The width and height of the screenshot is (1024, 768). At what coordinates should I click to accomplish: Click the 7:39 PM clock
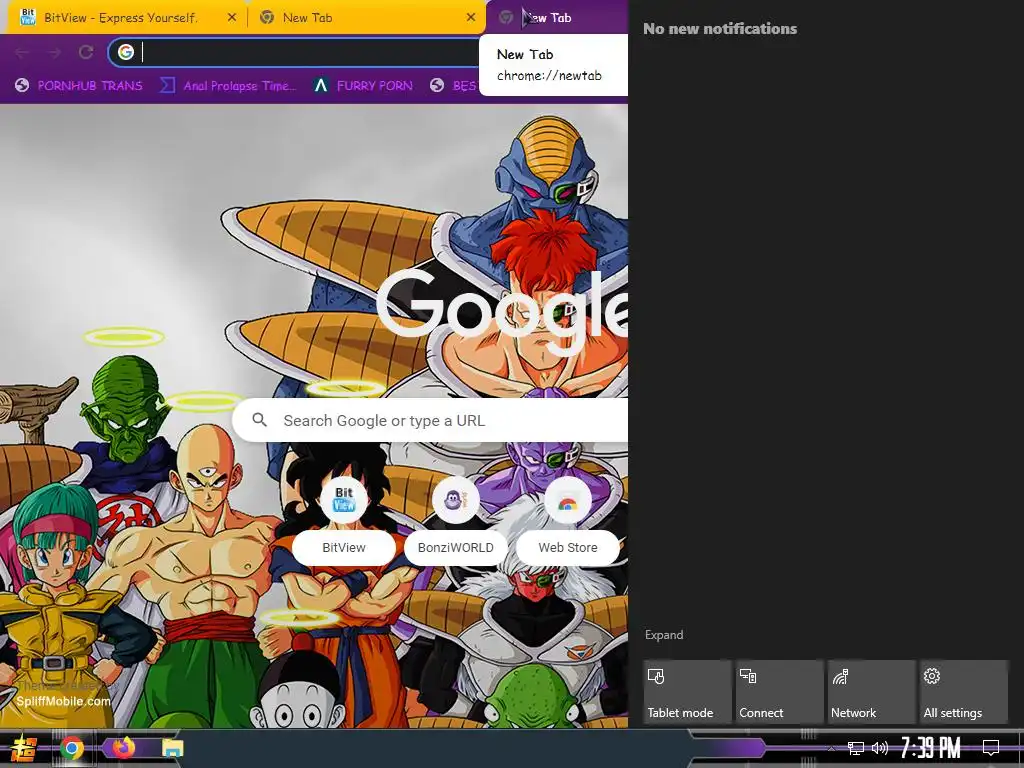tap(931, 748)
